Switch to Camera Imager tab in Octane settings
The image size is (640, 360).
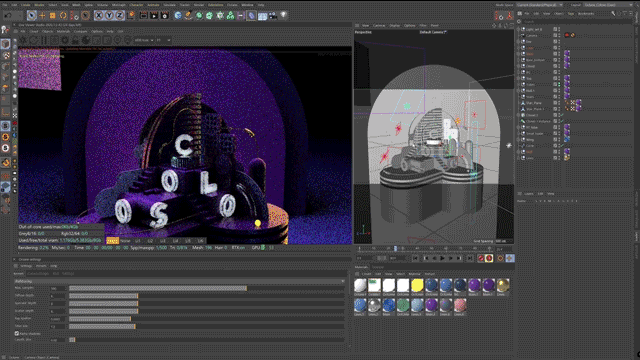[38, 274]
